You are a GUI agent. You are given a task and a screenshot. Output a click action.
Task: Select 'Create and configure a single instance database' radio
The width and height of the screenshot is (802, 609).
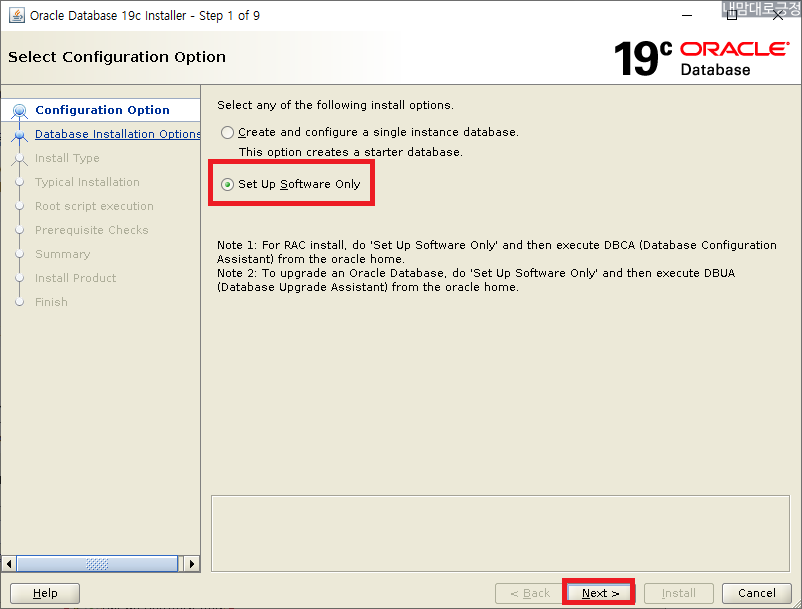[227, 133]
